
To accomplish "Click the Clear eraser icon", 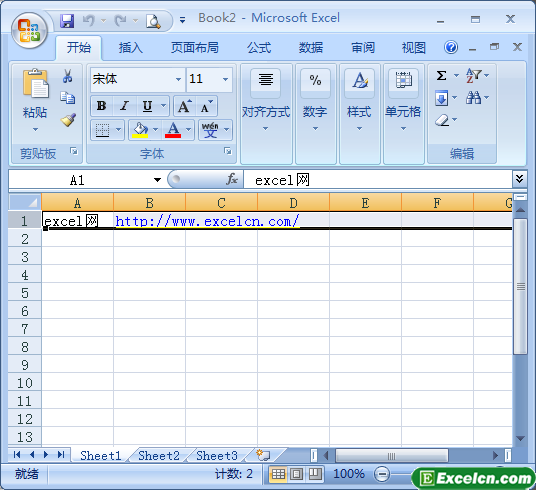I will (x=442, y=120).
